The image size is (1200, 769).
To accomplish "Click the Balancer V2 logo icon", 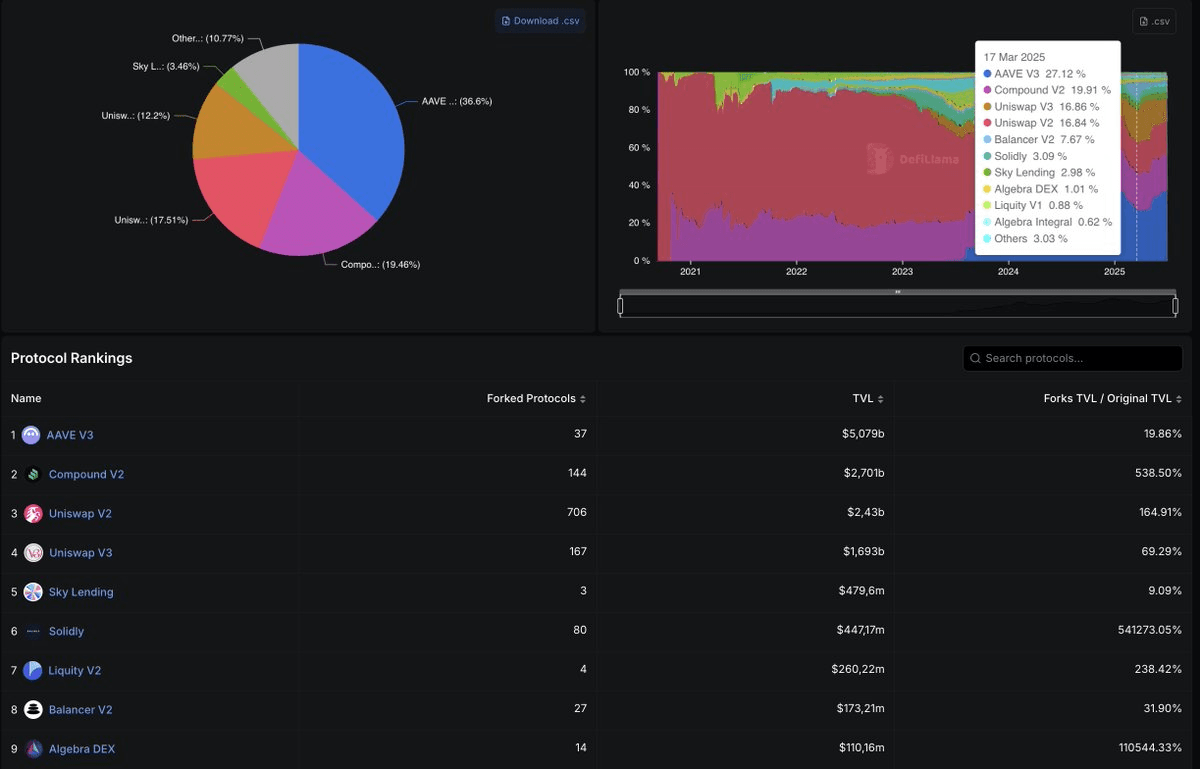I will pos(33,710).
